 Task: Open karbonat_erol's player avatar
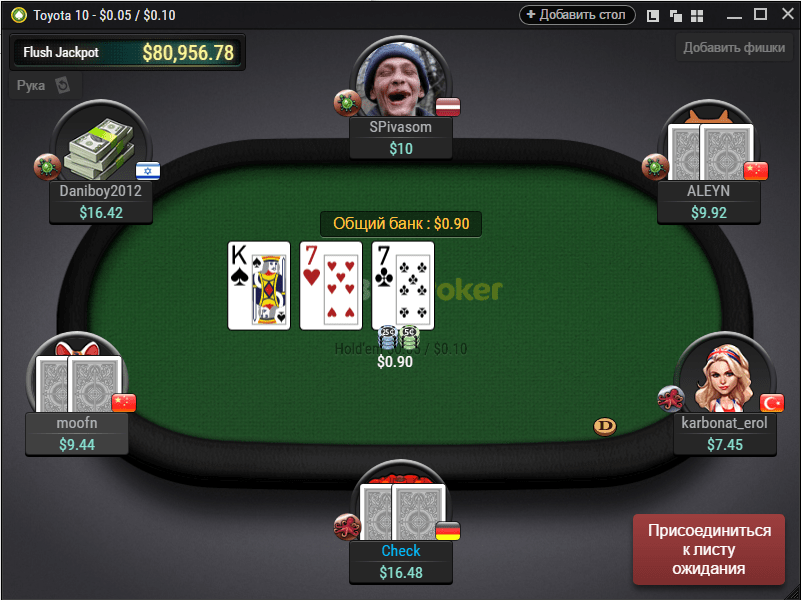724,376
